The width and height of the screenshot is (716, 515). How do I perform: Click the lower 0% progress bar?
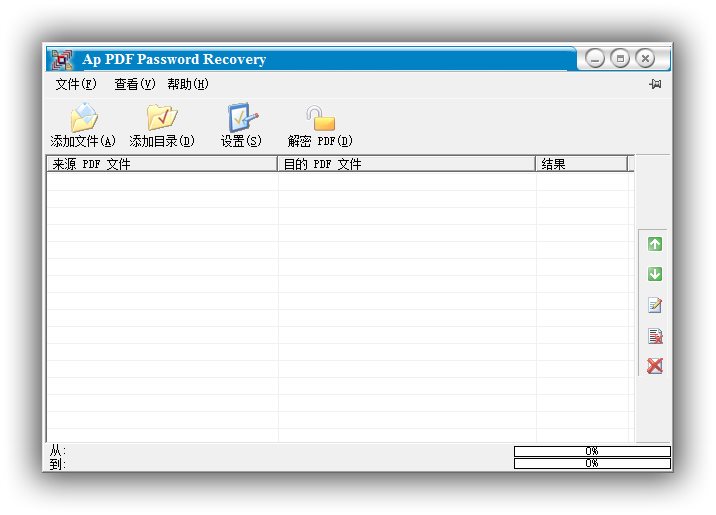point(592,463)
